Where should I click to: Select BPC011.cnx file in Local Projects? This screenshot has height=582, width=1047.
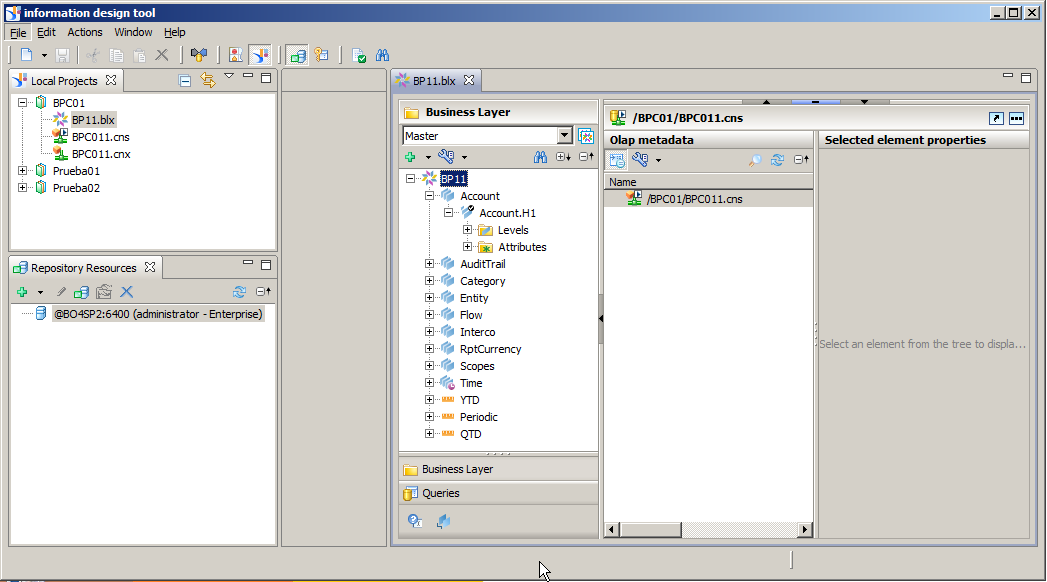101,154
